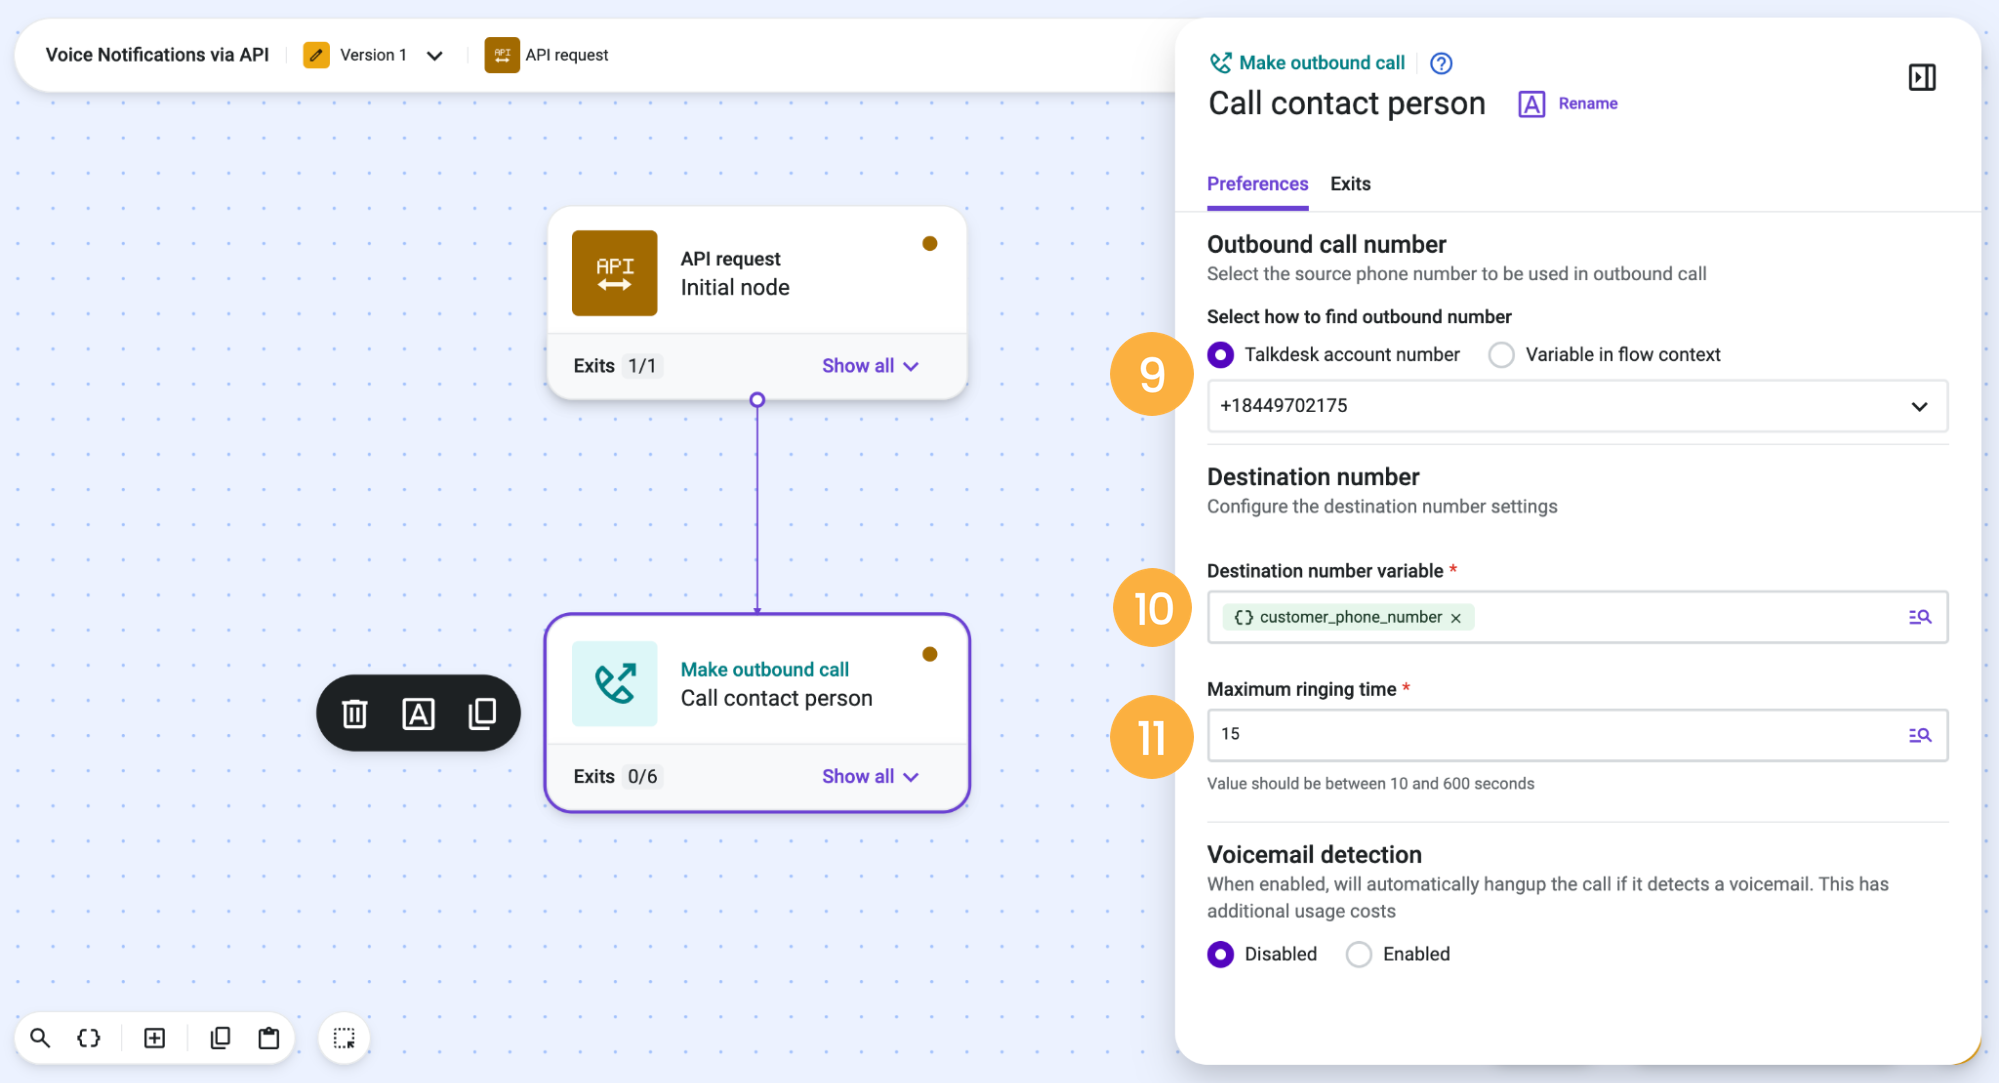The width and height of the screenshot is (1999, 1084).
Task: Switch to the Preferences tab
Action: pos(1257,184)
